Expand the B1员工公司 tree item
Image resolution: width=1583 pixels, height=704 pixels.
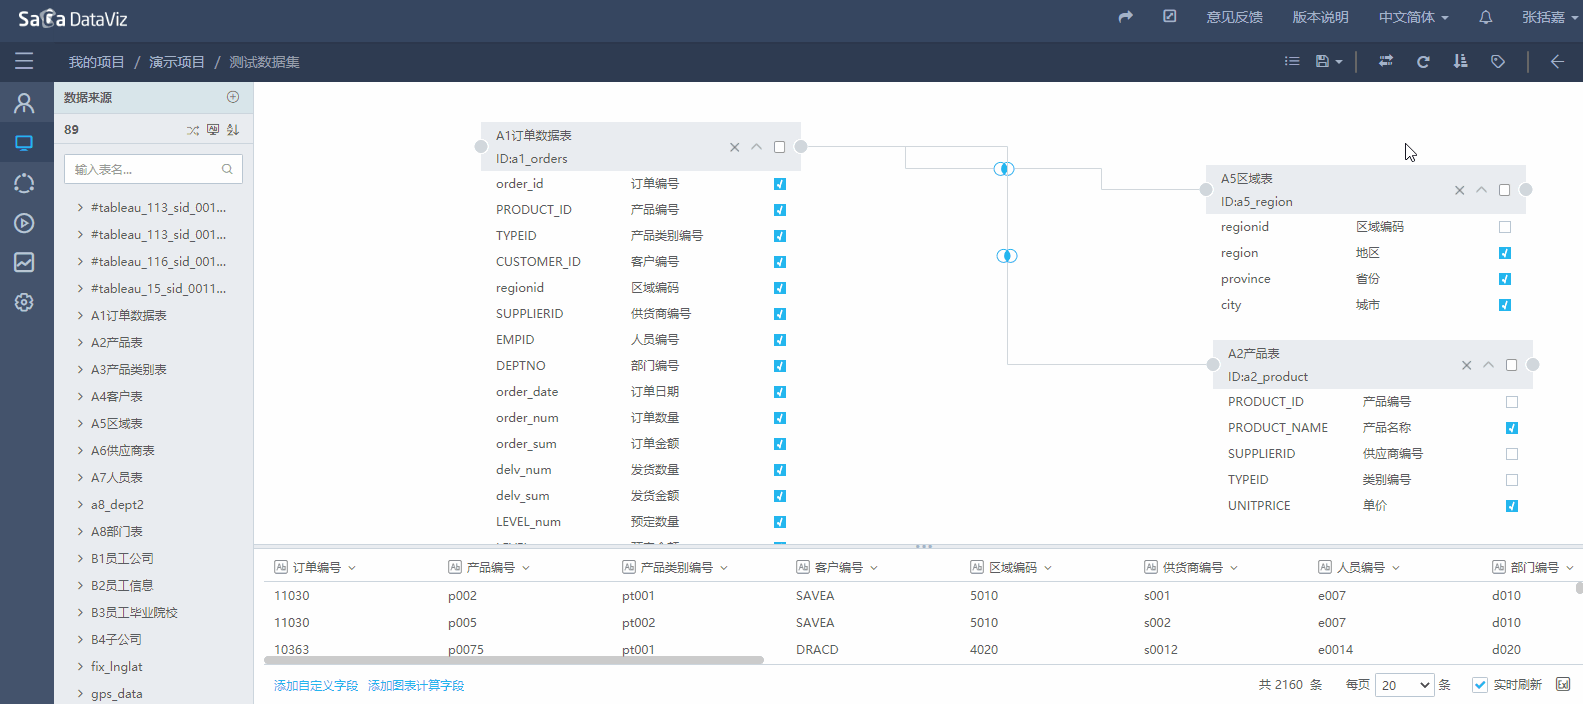click(x=80, y=558)
